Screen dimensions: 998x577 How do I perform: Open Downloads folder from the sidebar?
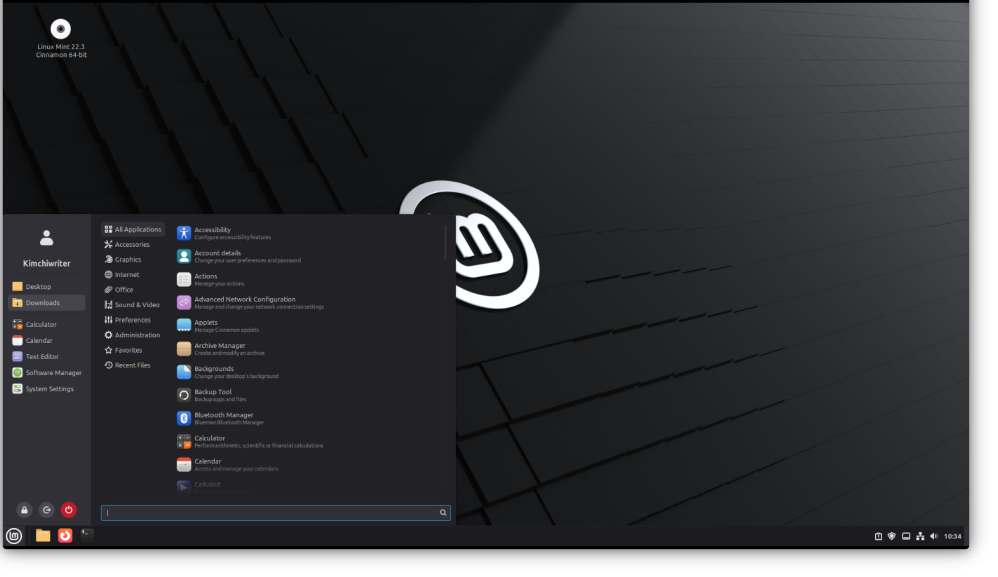click(x=42, y=303)
